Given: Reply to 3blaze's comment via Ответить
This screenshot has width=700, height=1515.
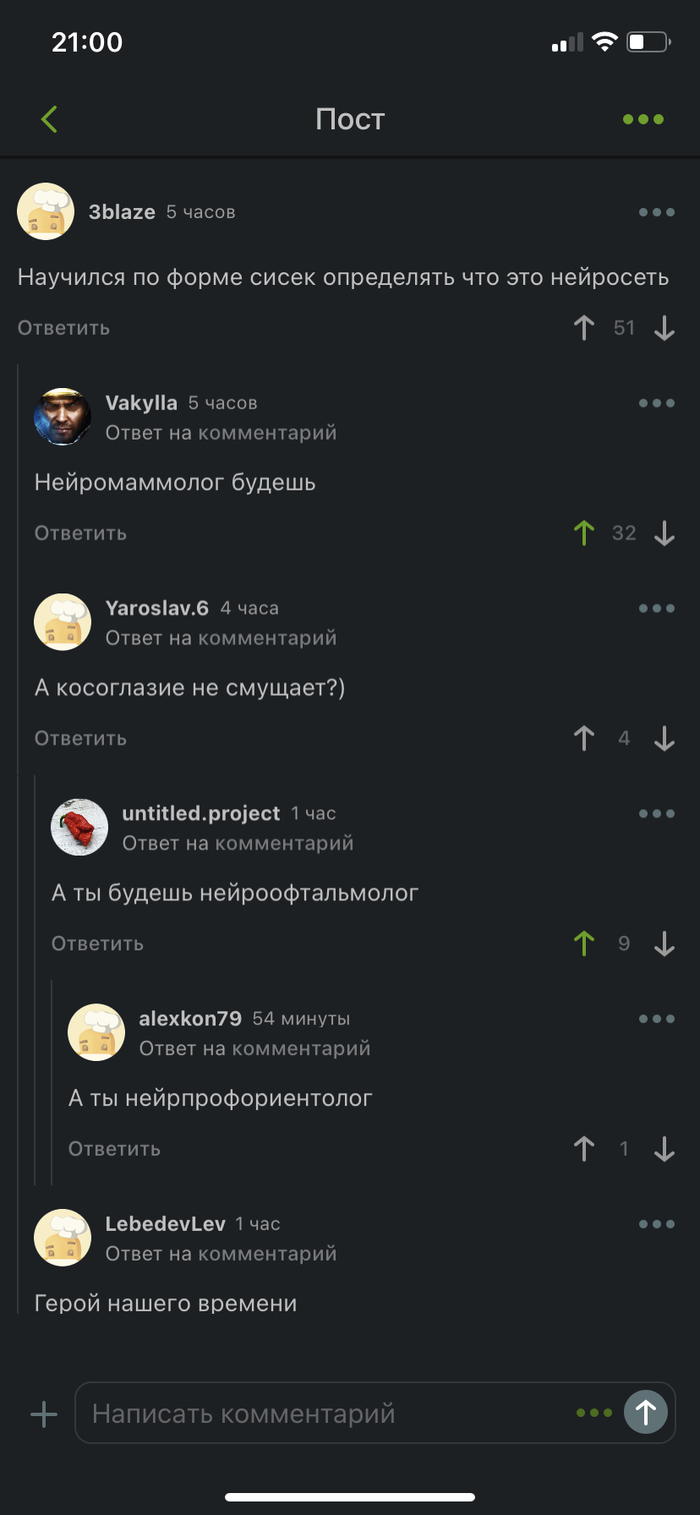Looking at the screenshot, I should (63, 328).
